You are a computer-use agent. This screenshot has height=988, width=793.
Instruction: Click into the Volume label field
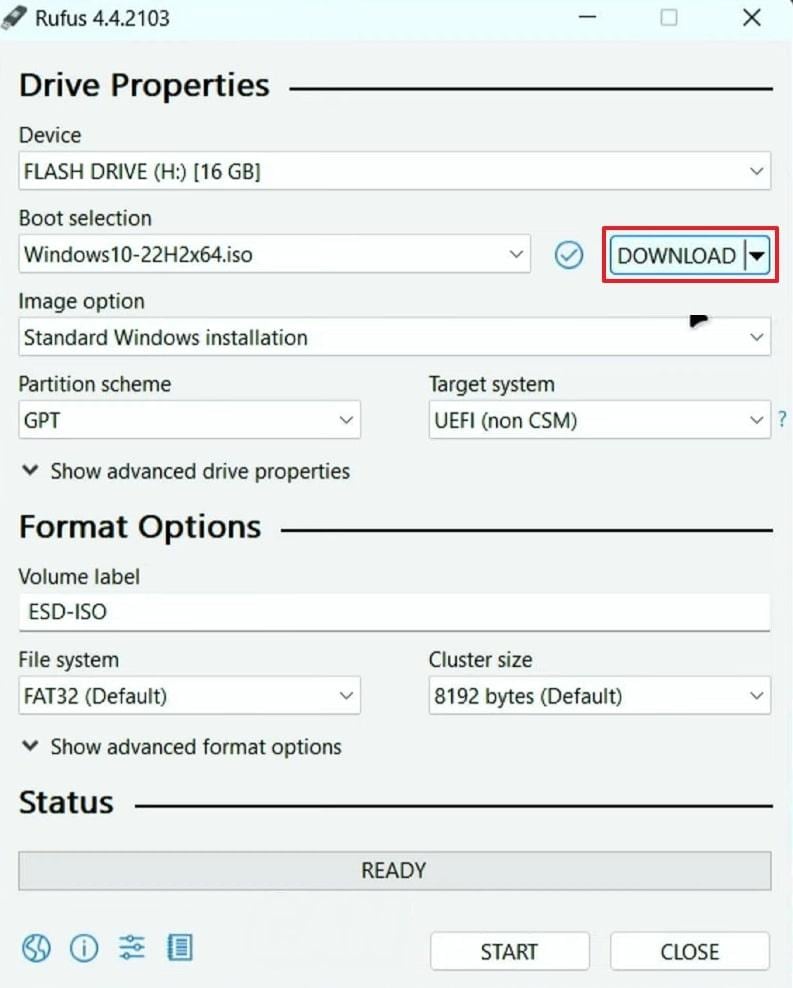tap(394, 612)
